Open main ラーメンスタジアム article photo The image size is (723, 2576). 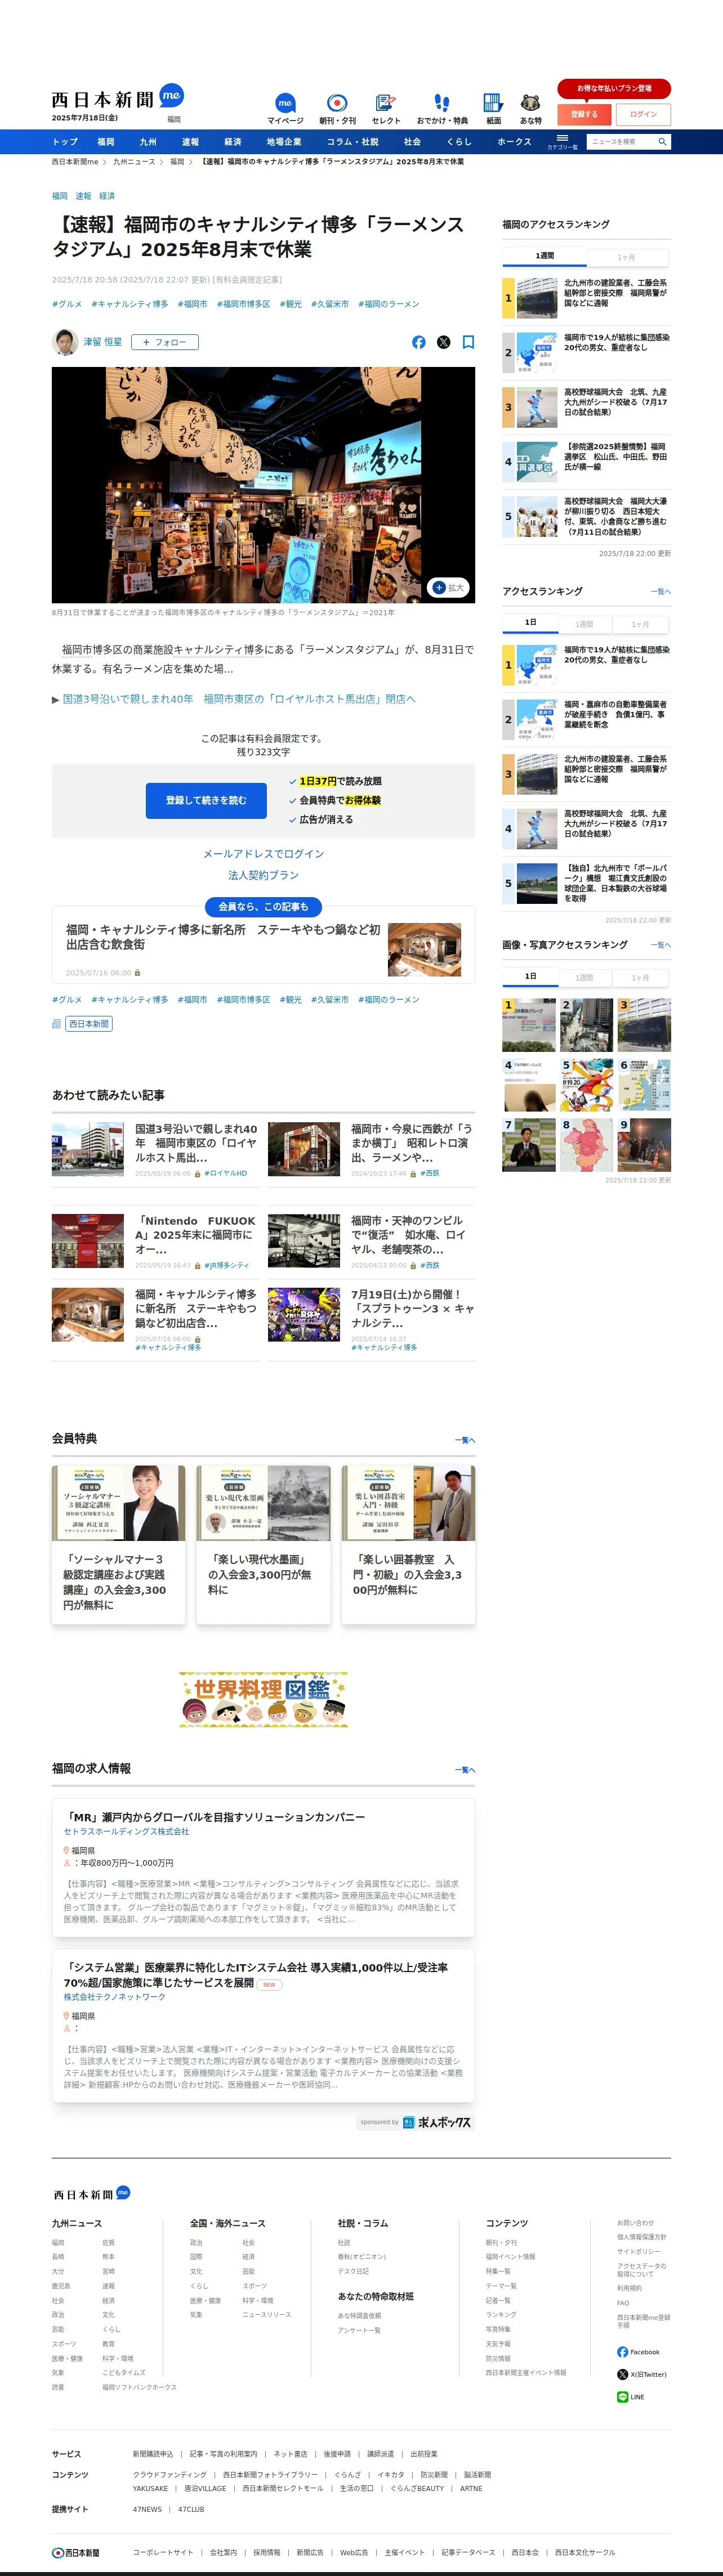tap(263, 485)
